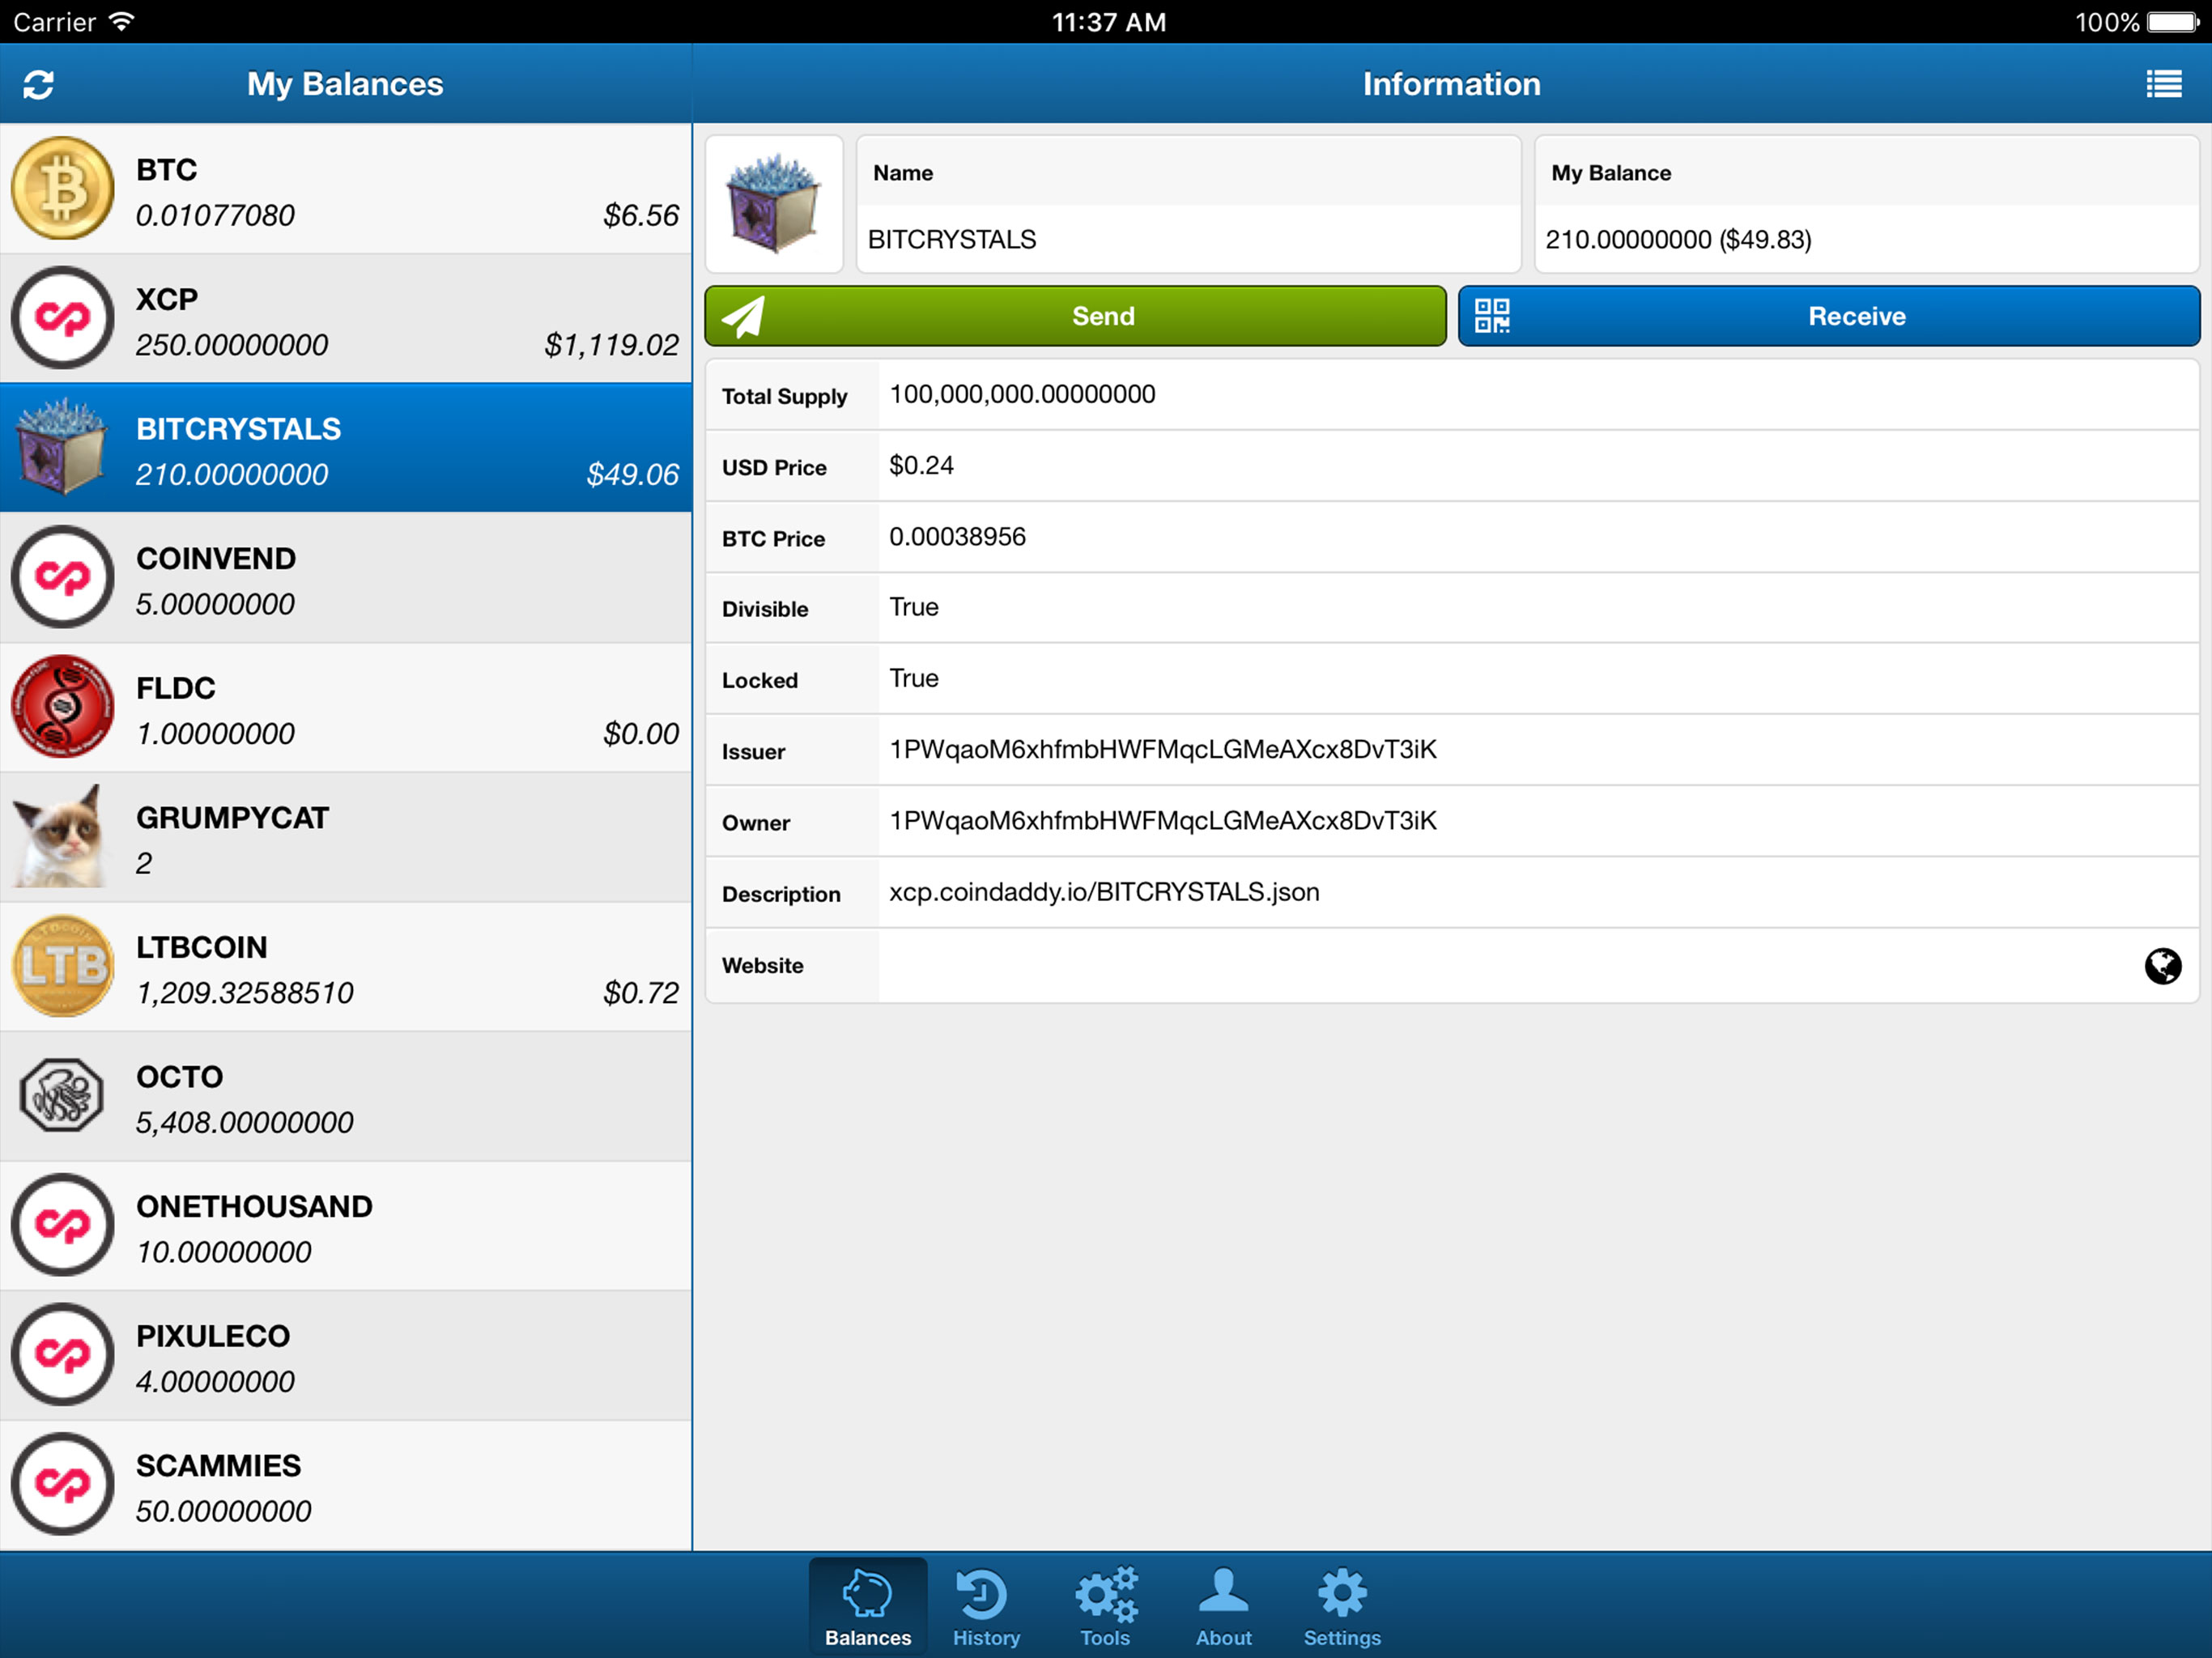Image resolution: width=2212 pixels, height=1658 pixels.
Task: Select the SCAMMIES 50.00000000 row
Action: (346, 1485)
